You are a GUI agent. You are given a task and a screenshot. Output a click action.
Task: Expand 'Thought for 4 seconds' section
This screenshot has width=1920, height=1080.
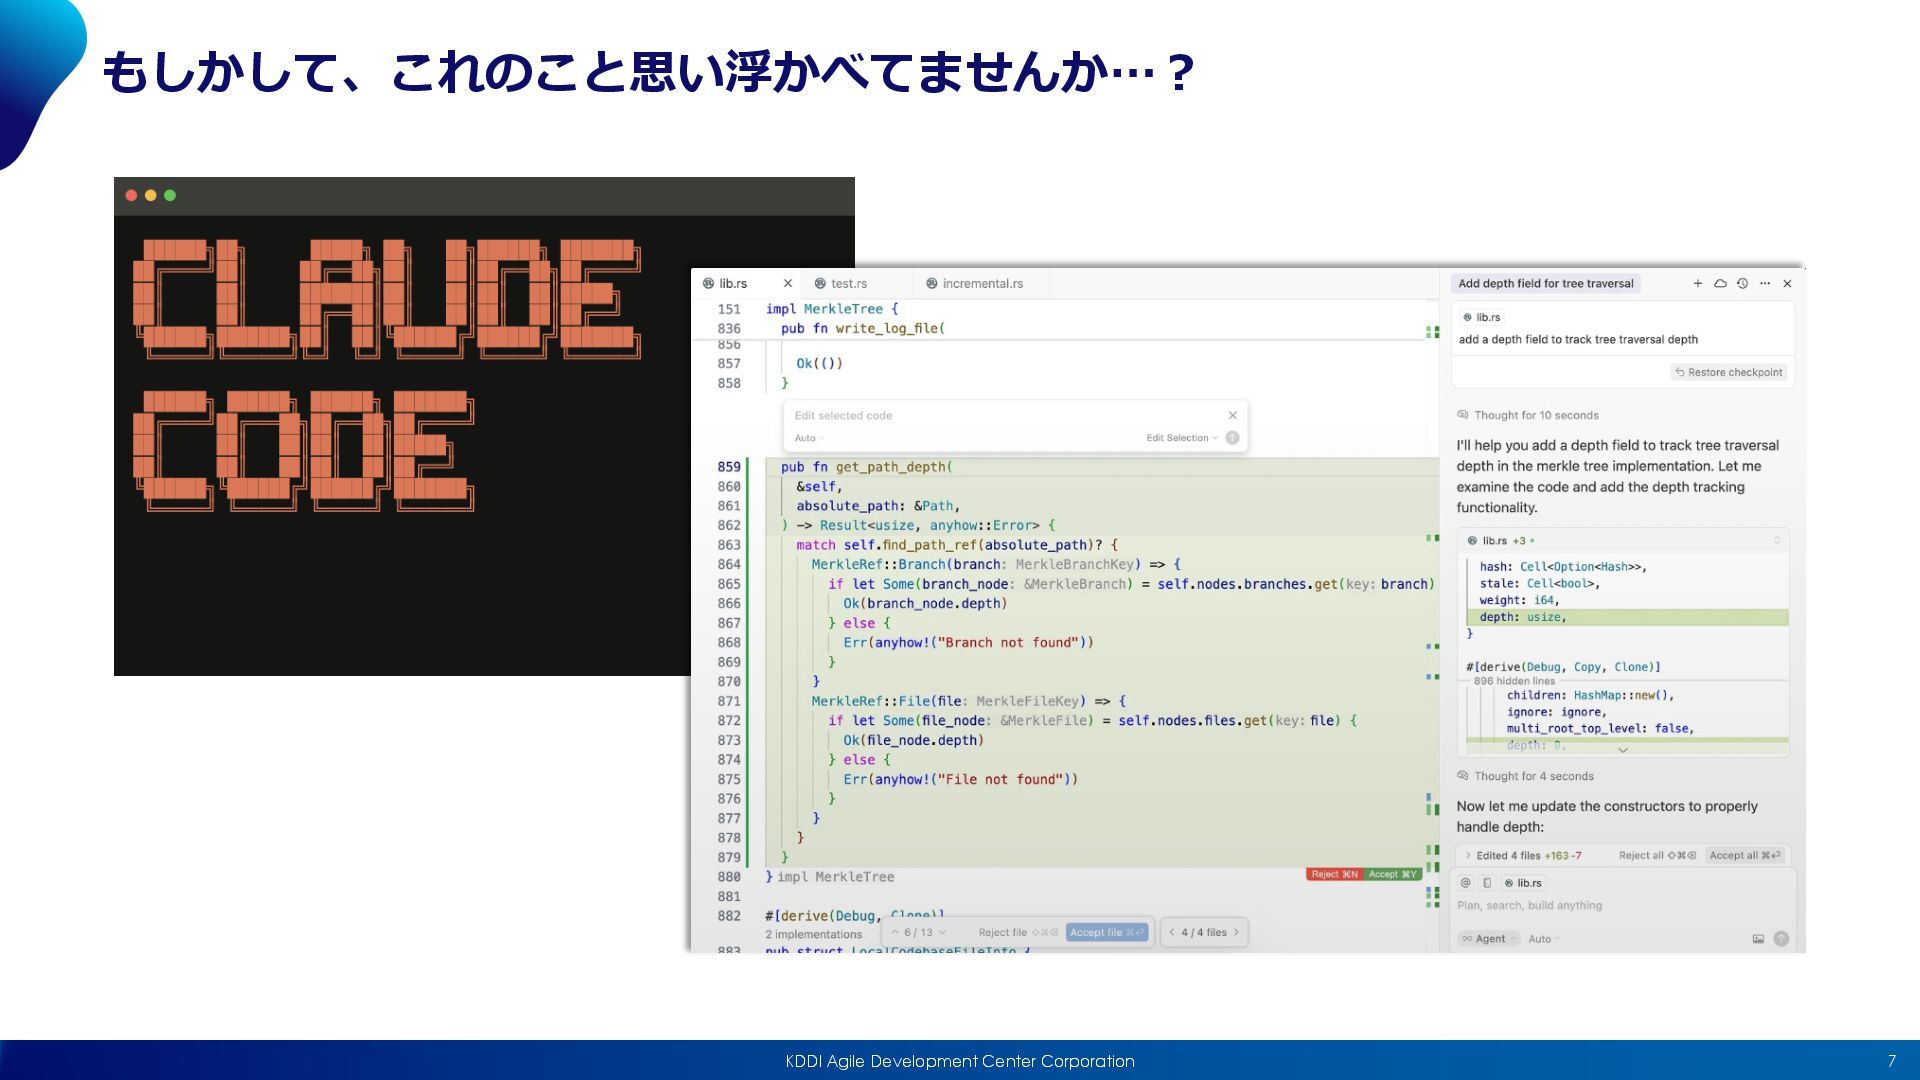(1526, 776)
